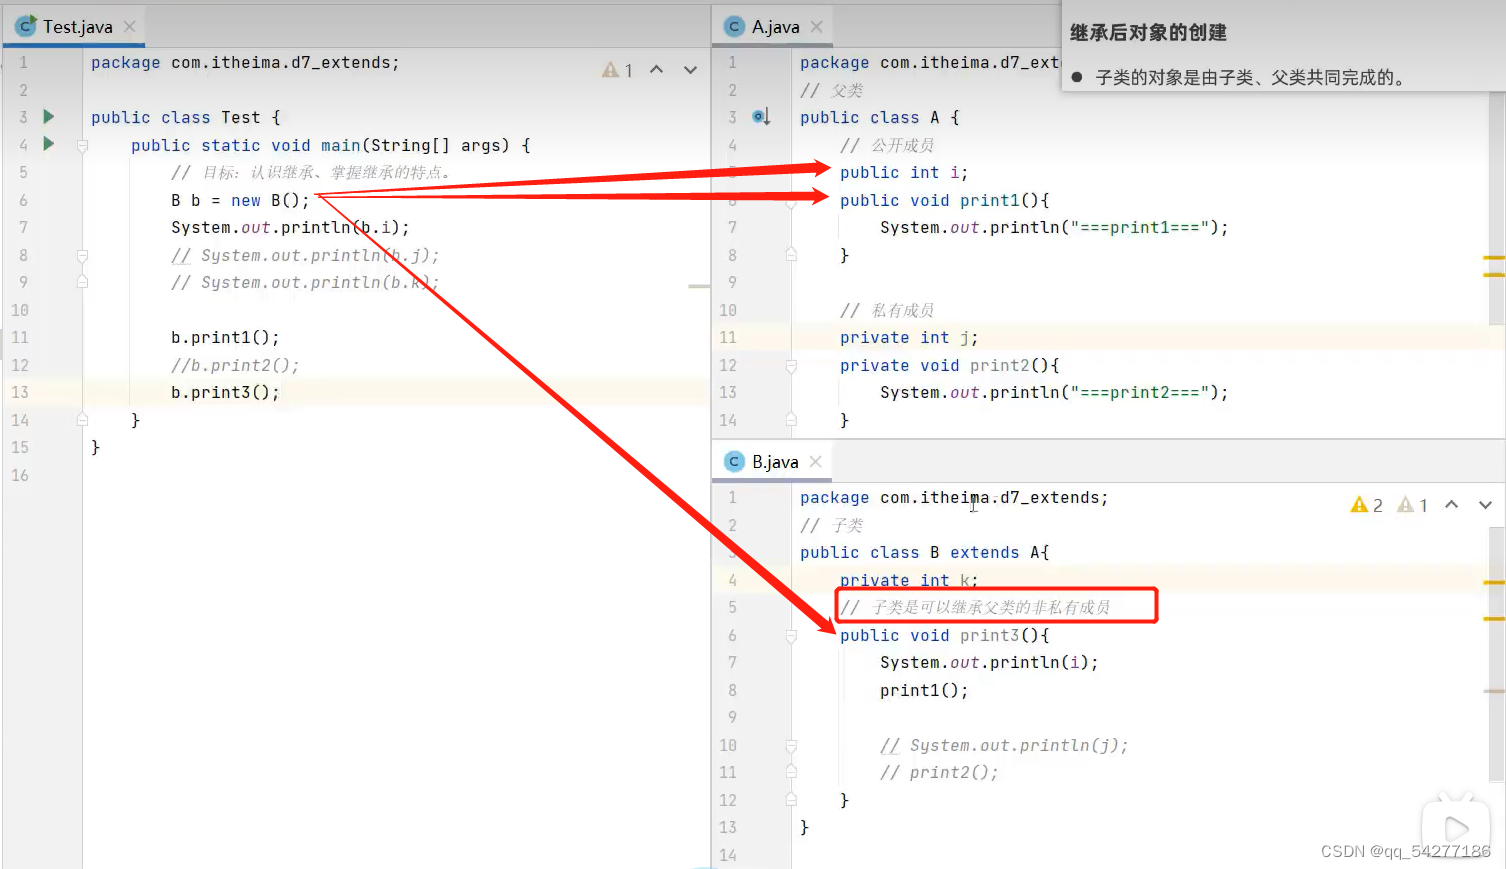Open the weak warning indicator in B.java
The image size is (1506, 869).
click(x=1413, y=505)
